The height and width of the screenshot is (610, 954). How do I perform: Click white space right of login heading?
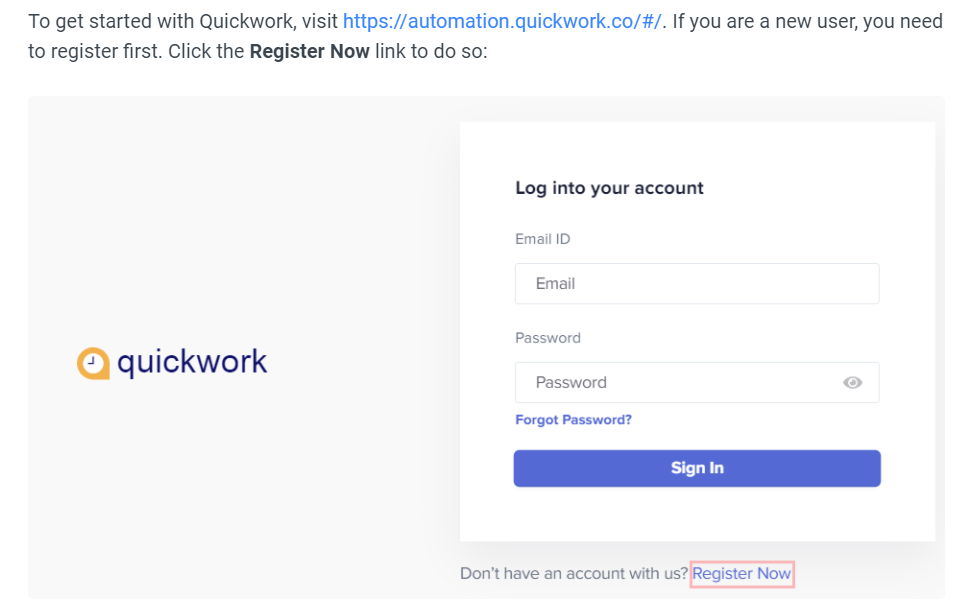tap(815, 188)
